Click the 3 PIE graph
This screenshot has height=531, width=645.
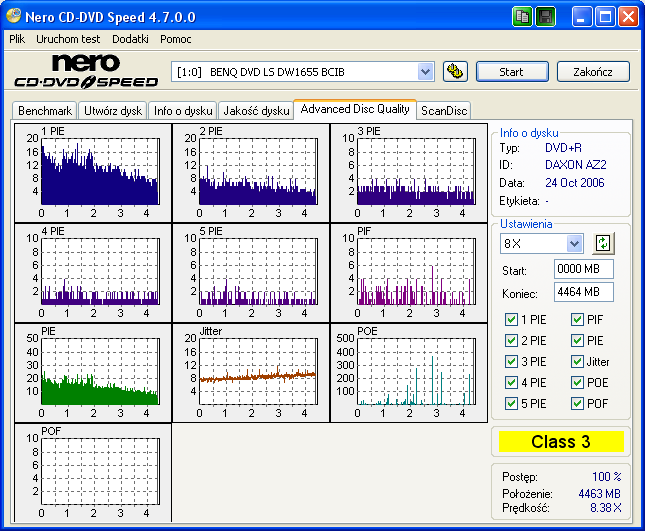coord(416,172)
